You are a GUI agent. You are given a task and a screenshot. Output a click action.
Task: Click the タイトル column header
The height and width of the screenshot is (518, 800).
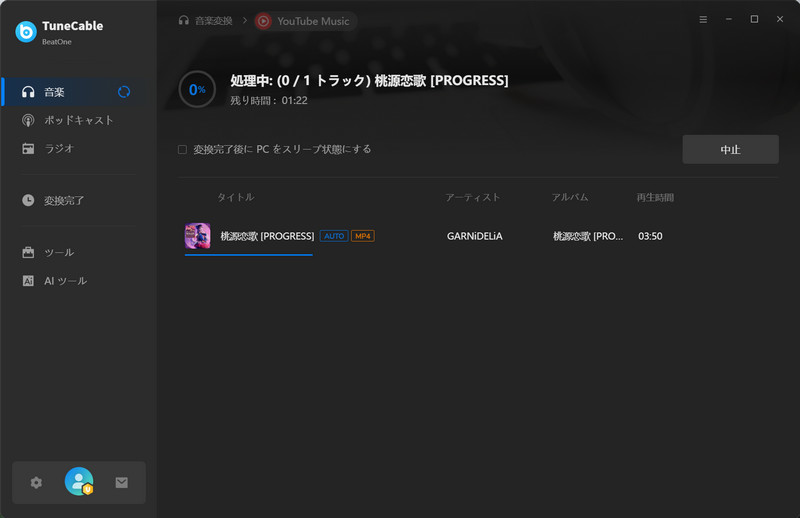[236, 197]
